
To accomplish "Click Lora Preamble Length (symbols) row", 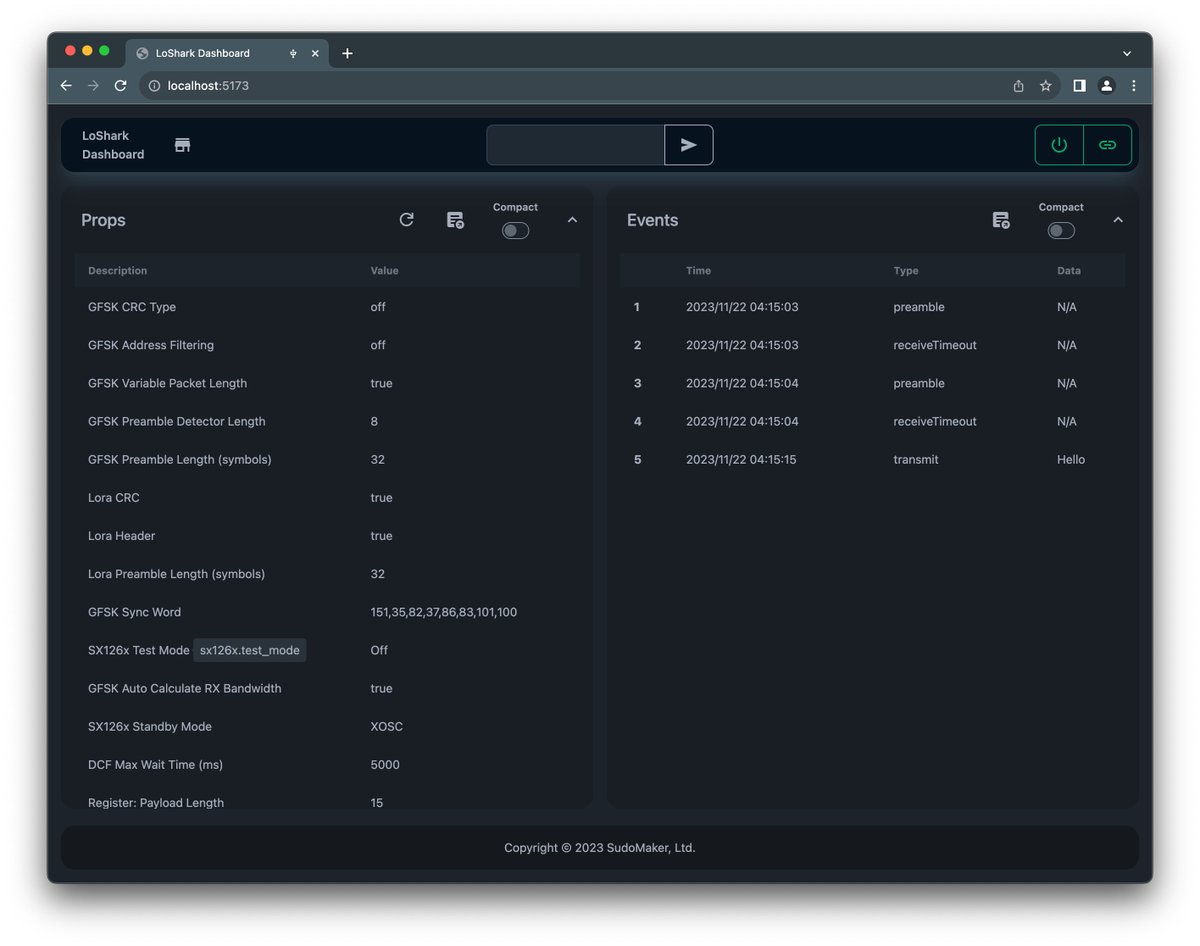I will coord(327,574).
